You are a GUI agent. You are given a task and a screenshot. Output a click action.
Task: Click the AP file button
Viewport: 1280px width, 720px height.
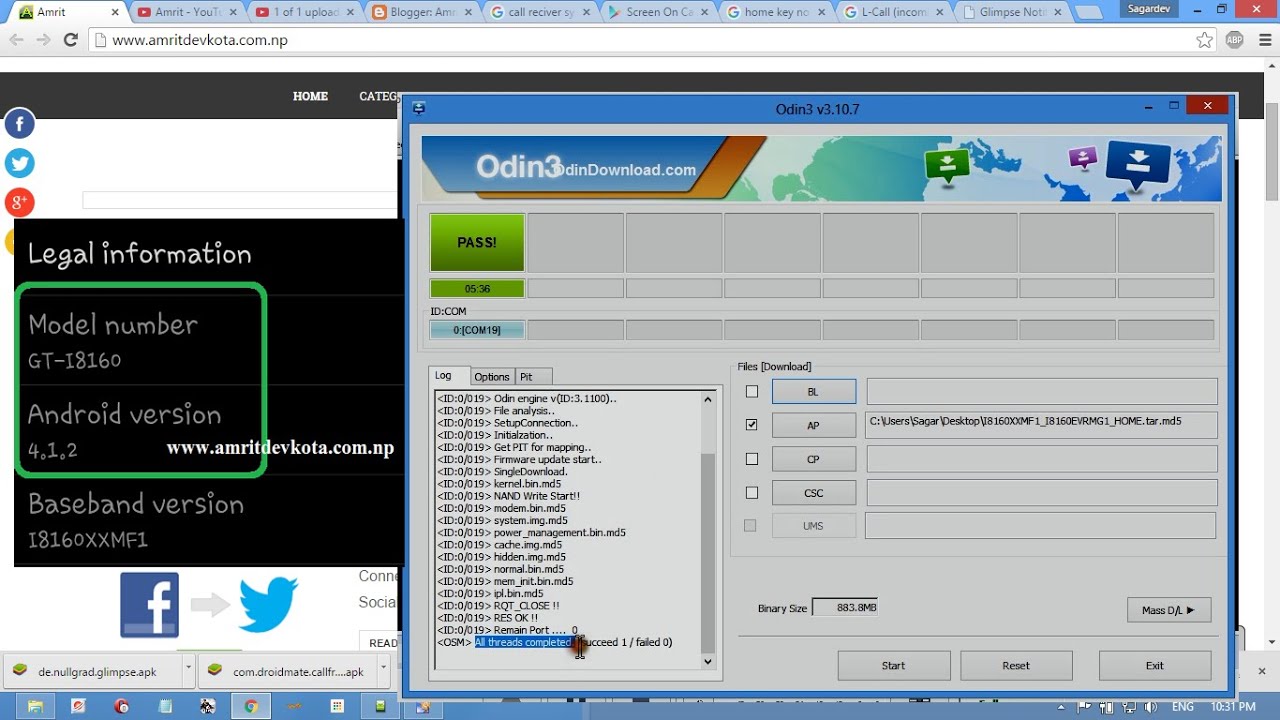[813, 425]
